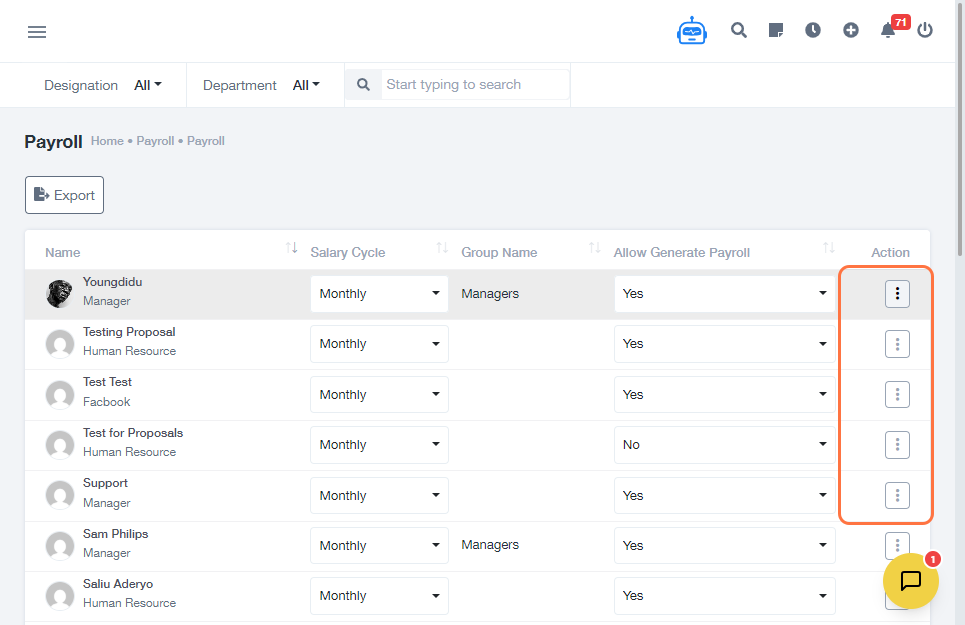Open the hamburger sidebar menu
Screen dimensions: 965x625
37,32
